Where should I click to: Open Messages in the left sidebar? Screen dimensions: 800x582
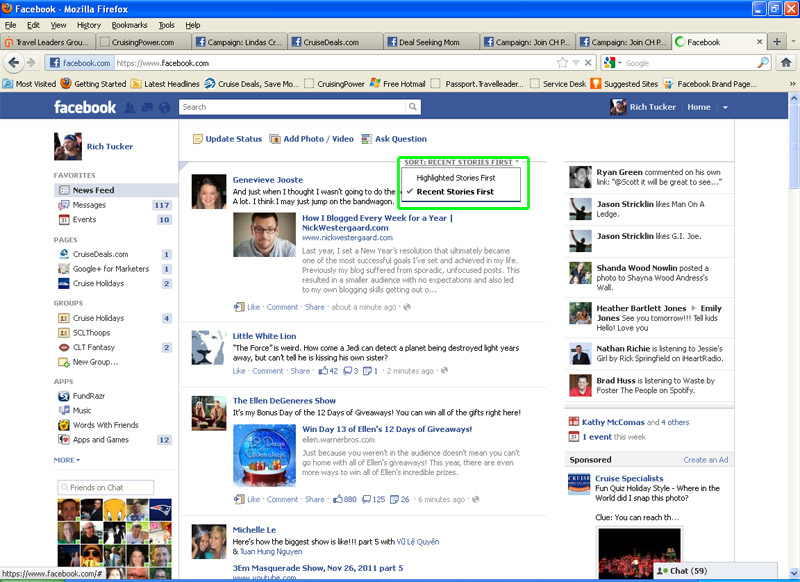(x=89, y=205)
